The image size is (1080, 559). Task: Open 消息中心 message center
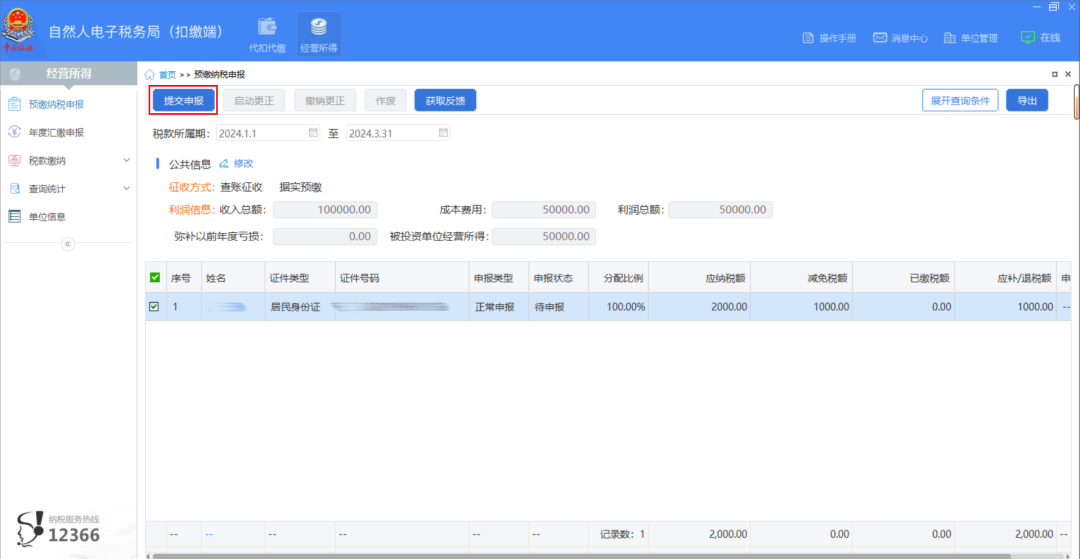[901, 38]
